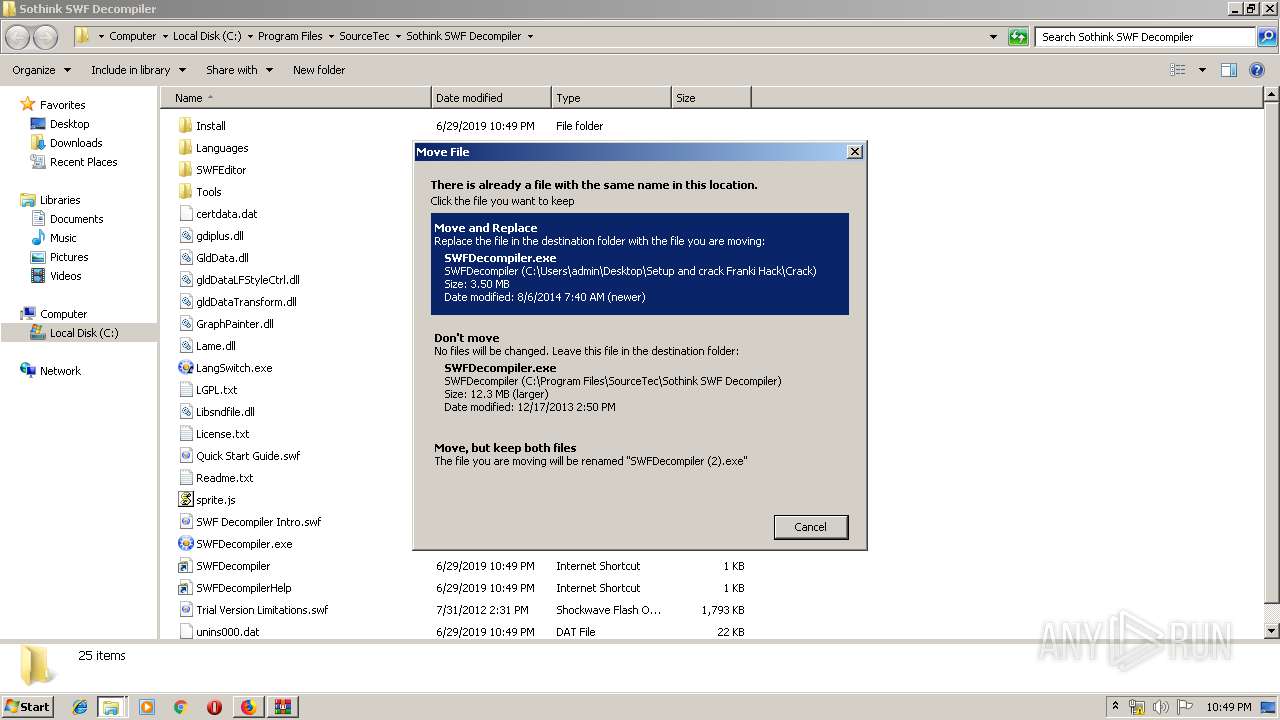The width and height of the screenshot is (1280, 720).
Task: Select the sprite.js script icon
Action: (x=185, y=500)
